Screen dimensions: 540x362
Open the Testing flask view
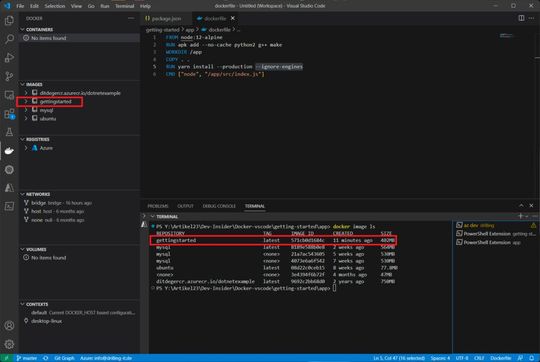[x=9, y=132]
